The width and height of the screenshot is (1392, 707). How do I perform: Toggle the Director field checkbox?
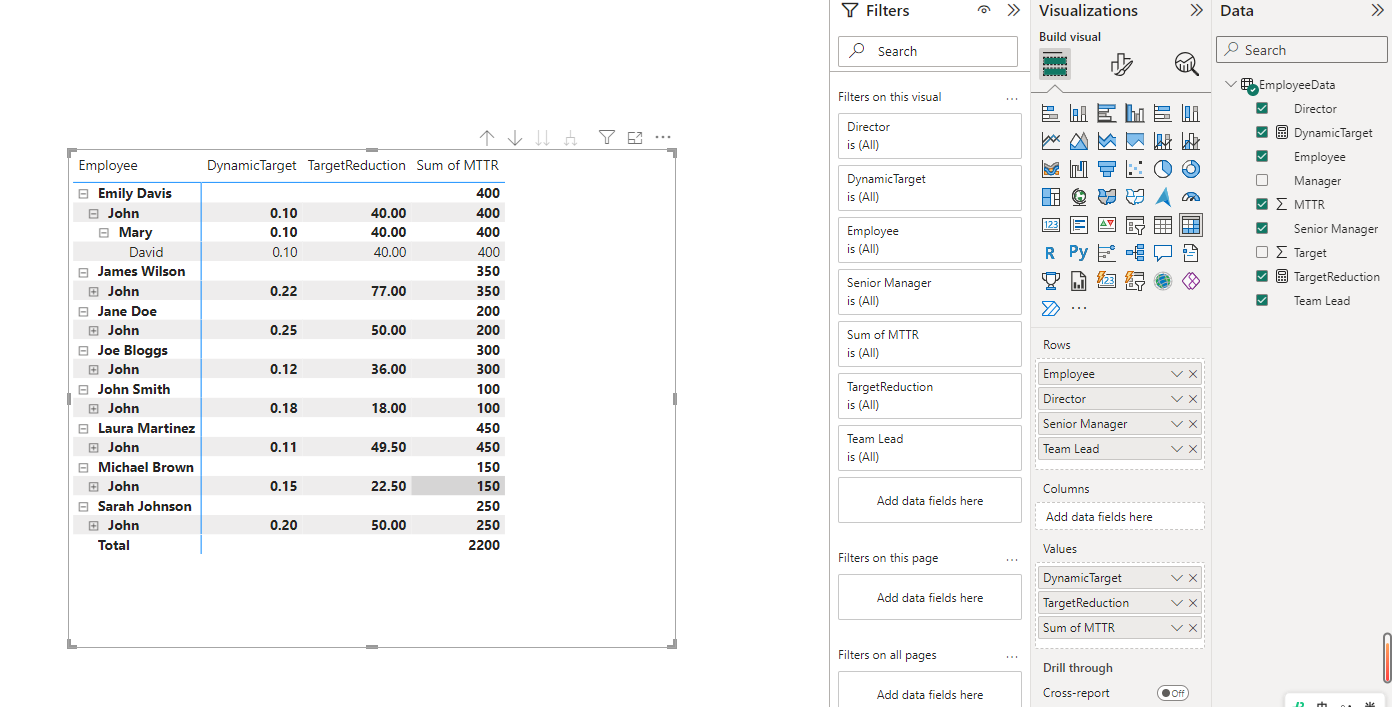coord(1262,108)
